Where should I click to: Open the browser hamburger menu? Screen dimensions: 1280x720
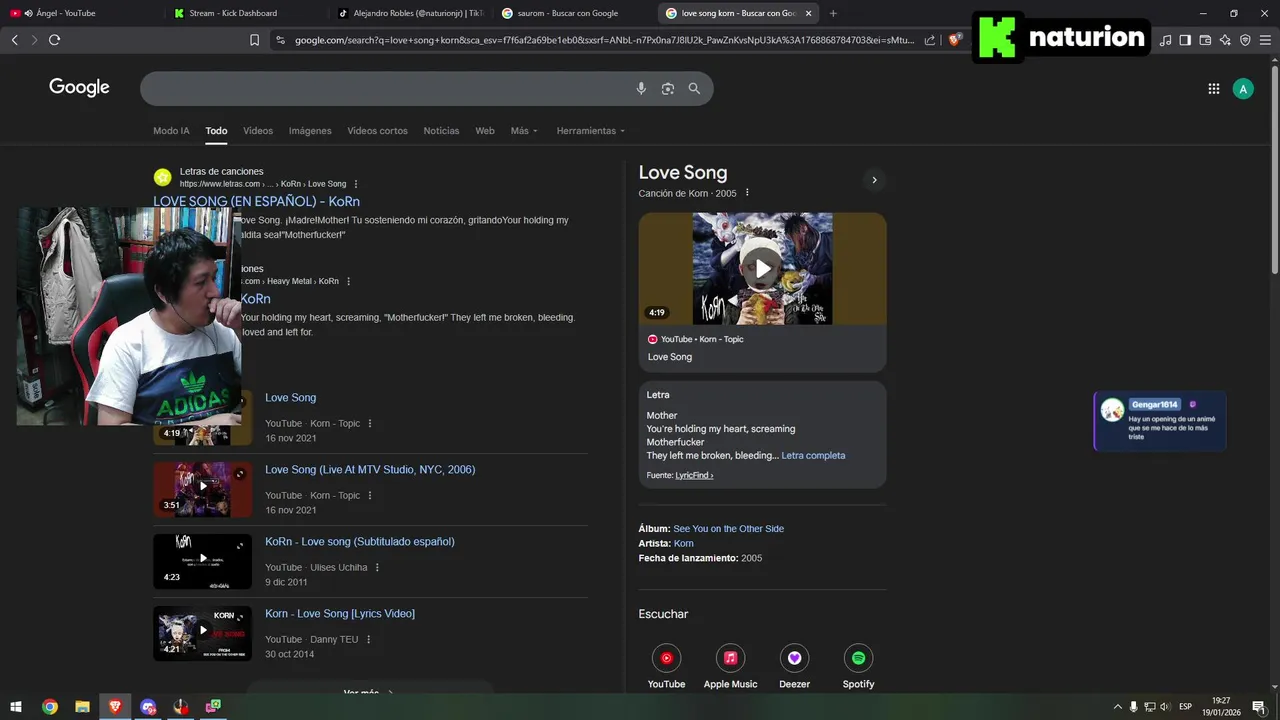tap(1265, 40)
